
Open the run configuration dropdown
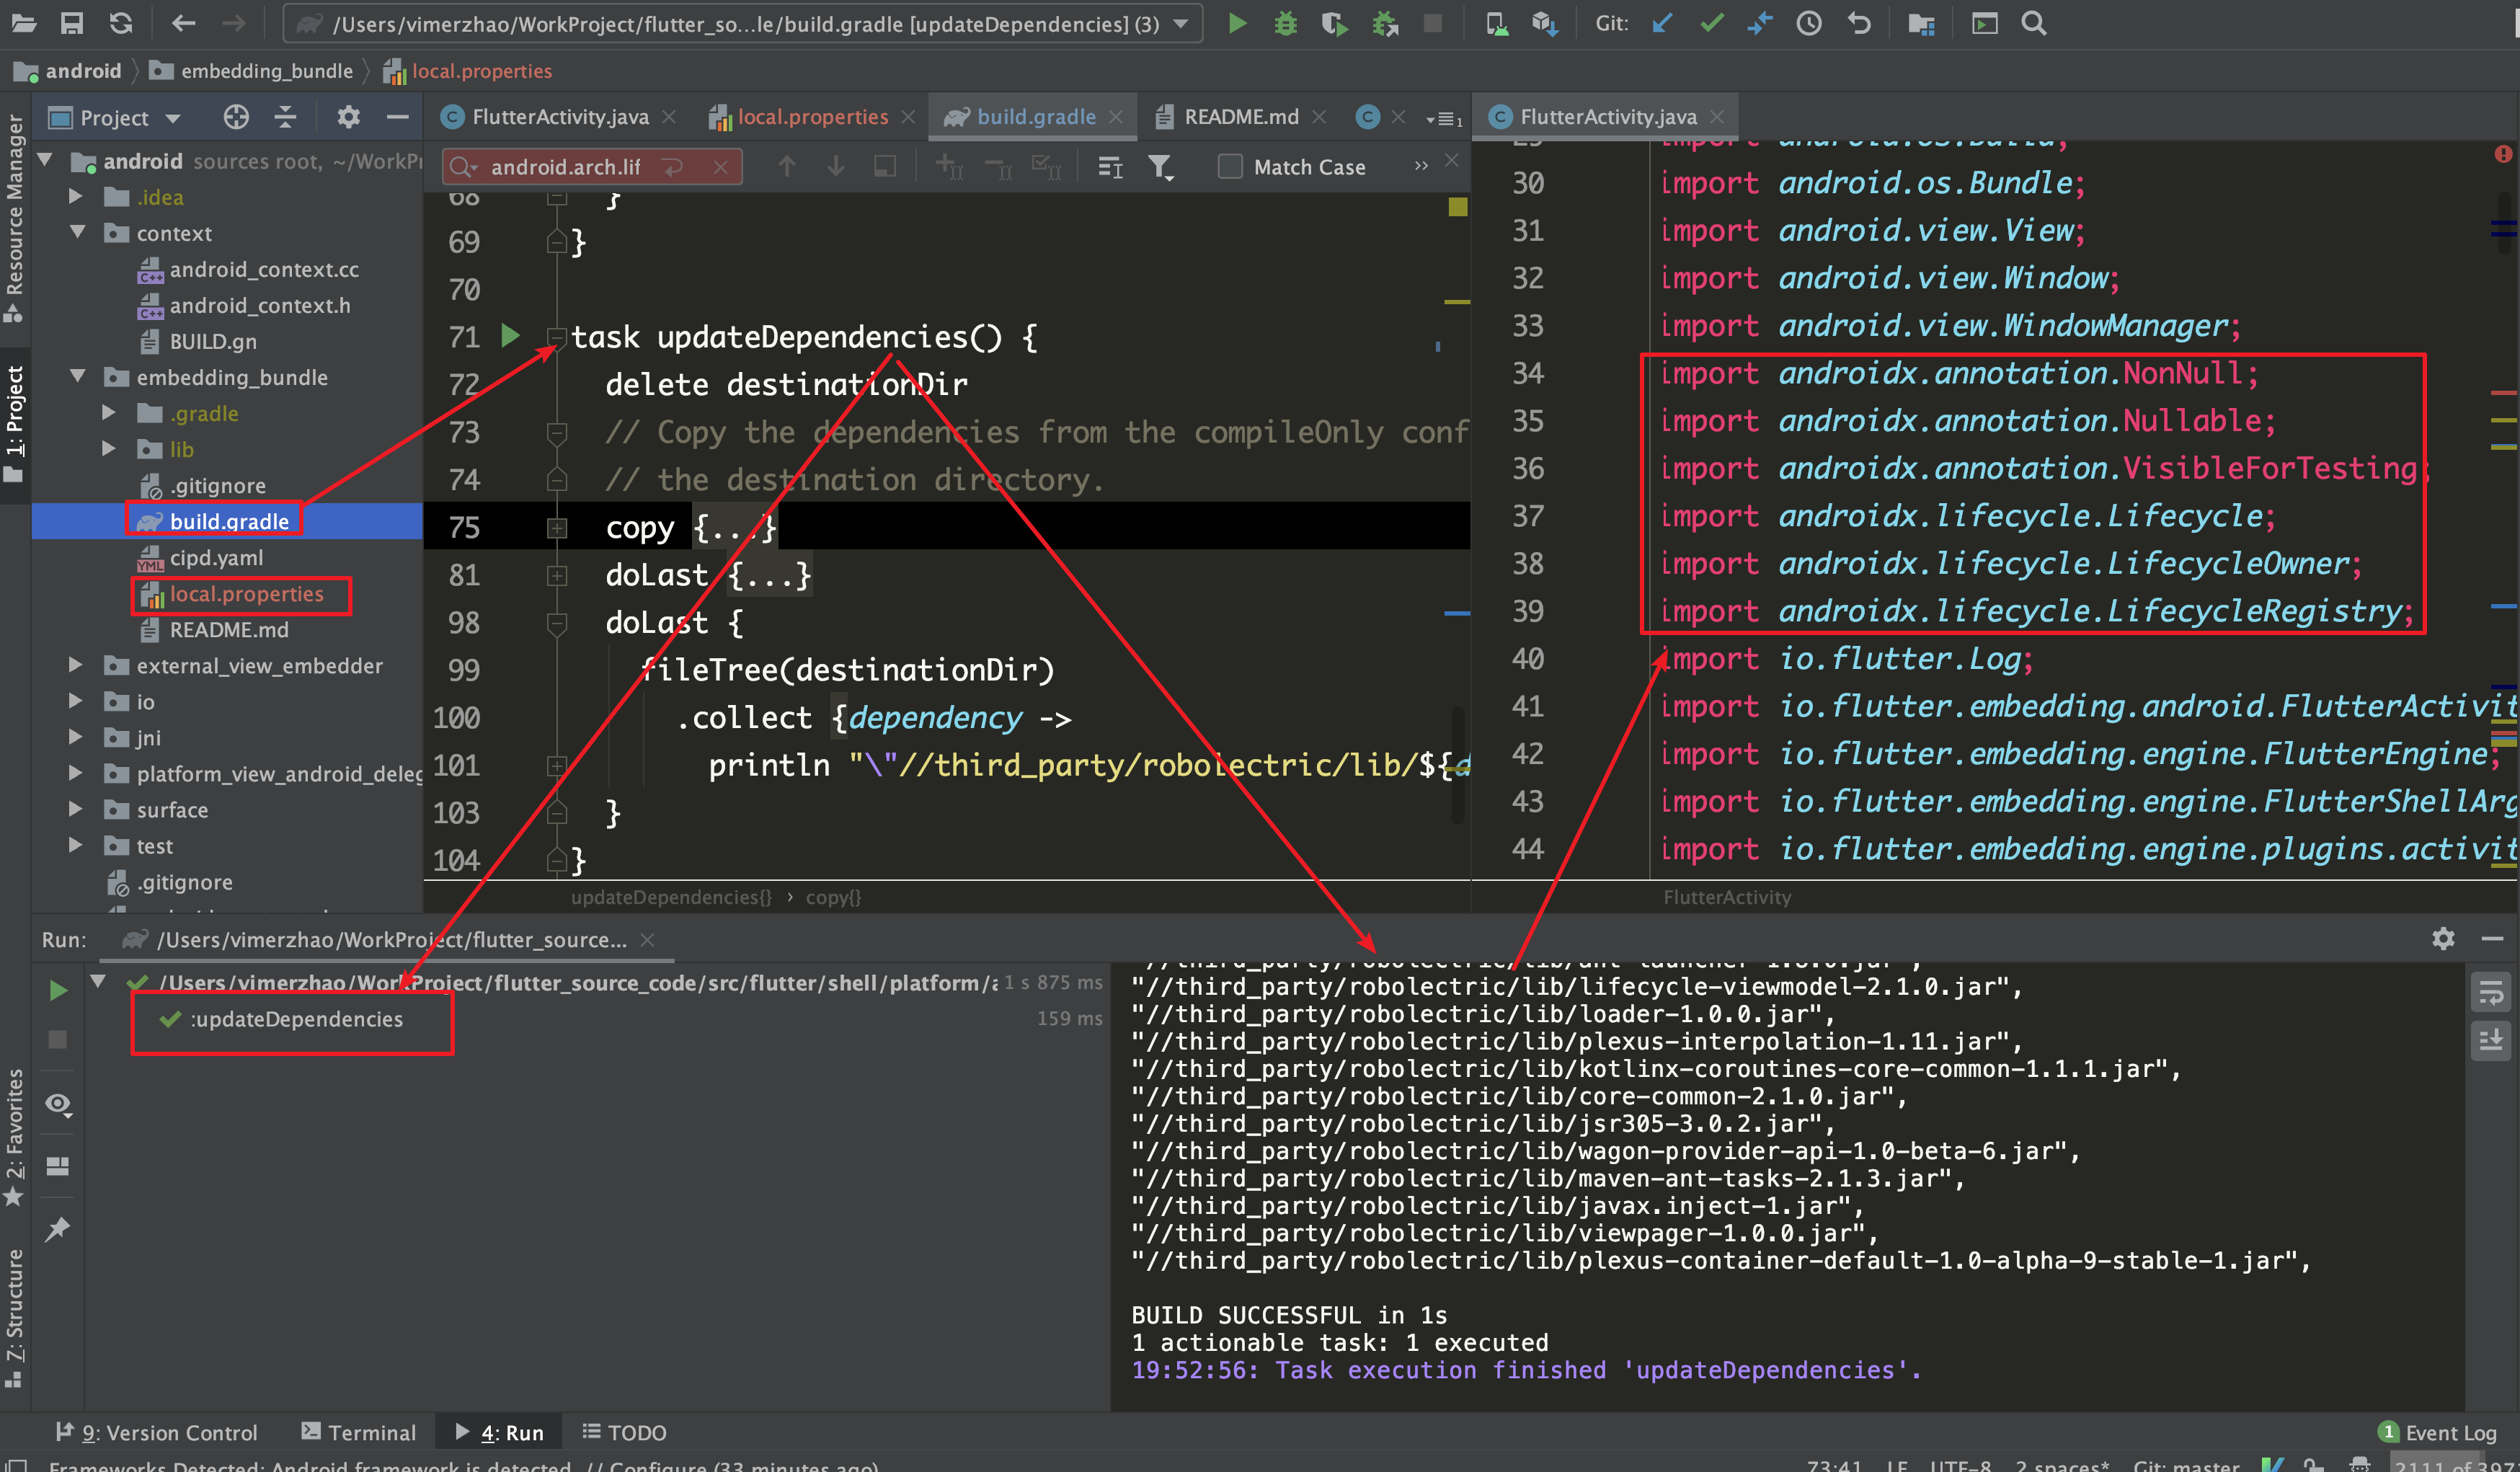pyautogui.click(x=1180, y=23)
